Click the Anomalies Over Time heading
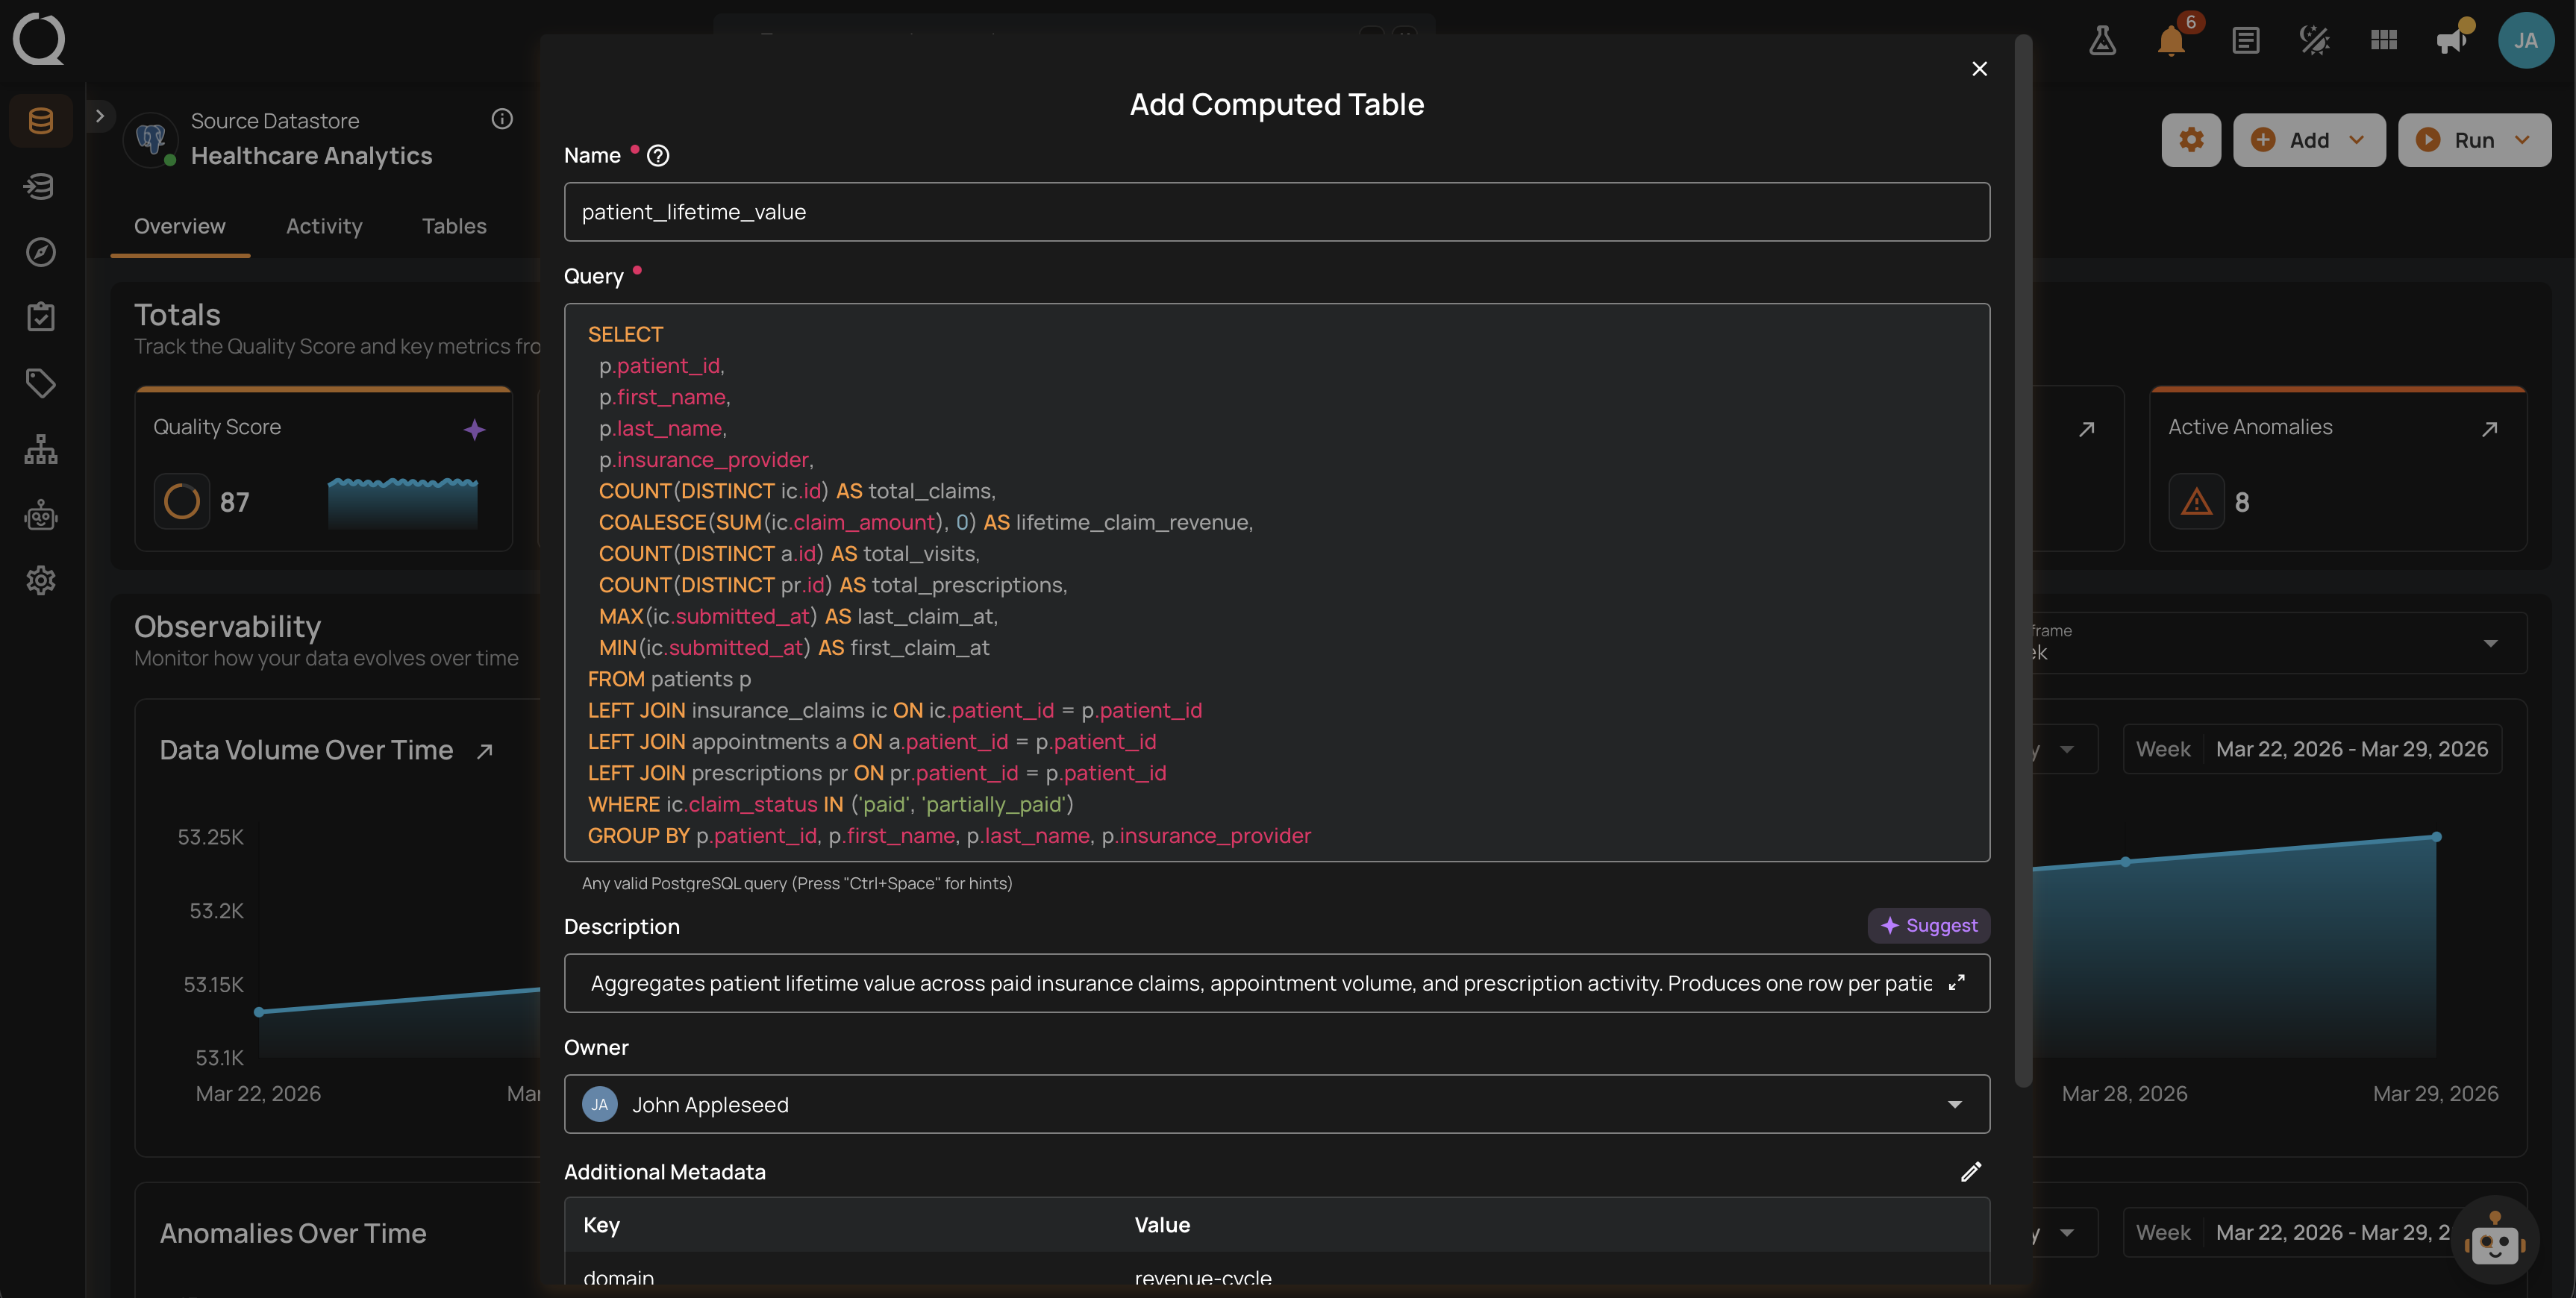The width and height of the screenshot is (2576, 1298). point(293,1234)
